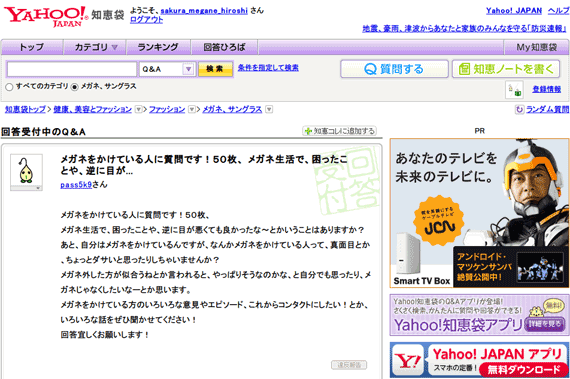Click the question title メガネをかけている人に質問です
The height and width of the screenshot is (379, 570).
pyautogui.click(x=204, y=165)
